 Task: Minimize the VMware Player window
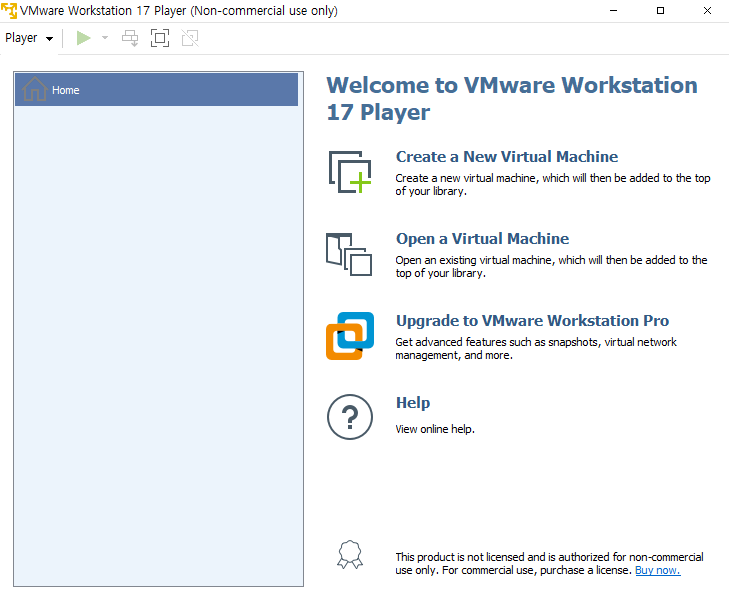pyautogui.click(x=614, y=10)
